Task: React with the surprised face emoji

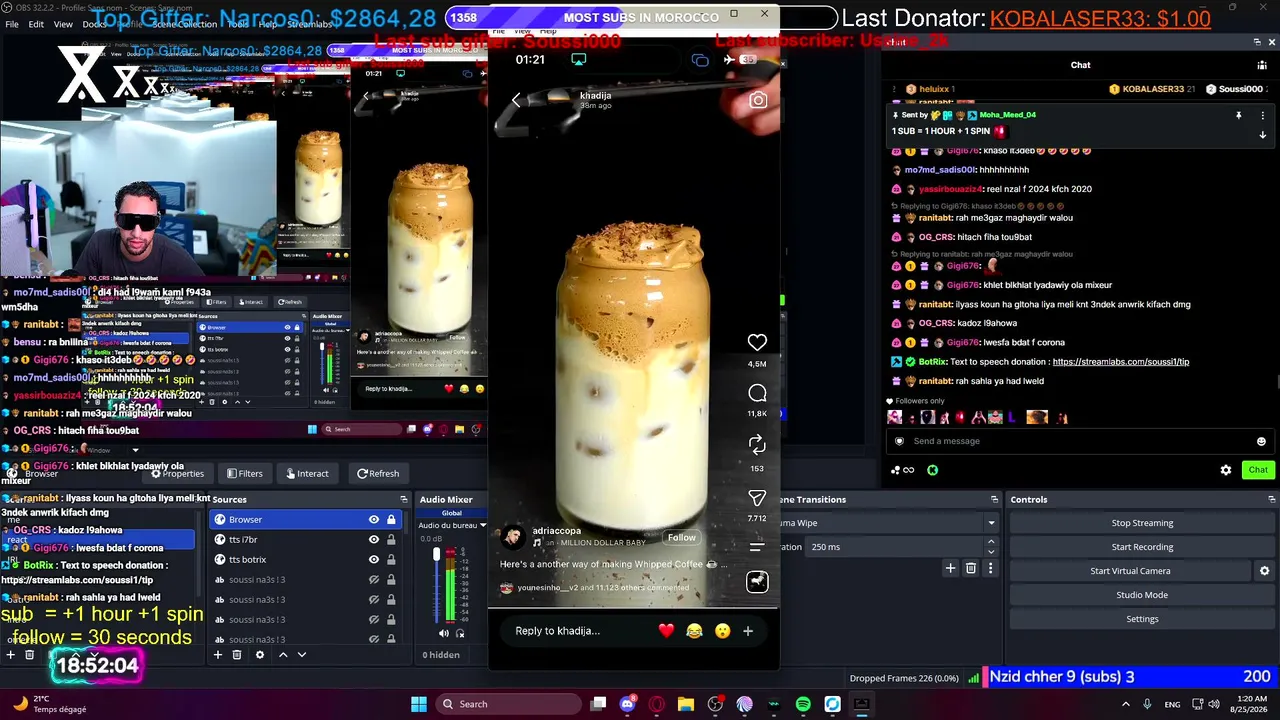Action: (722, 631)
